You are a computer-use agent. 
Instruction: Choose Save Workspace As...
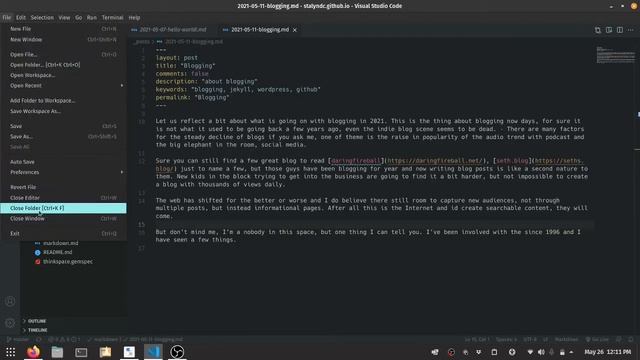point(63,111)
